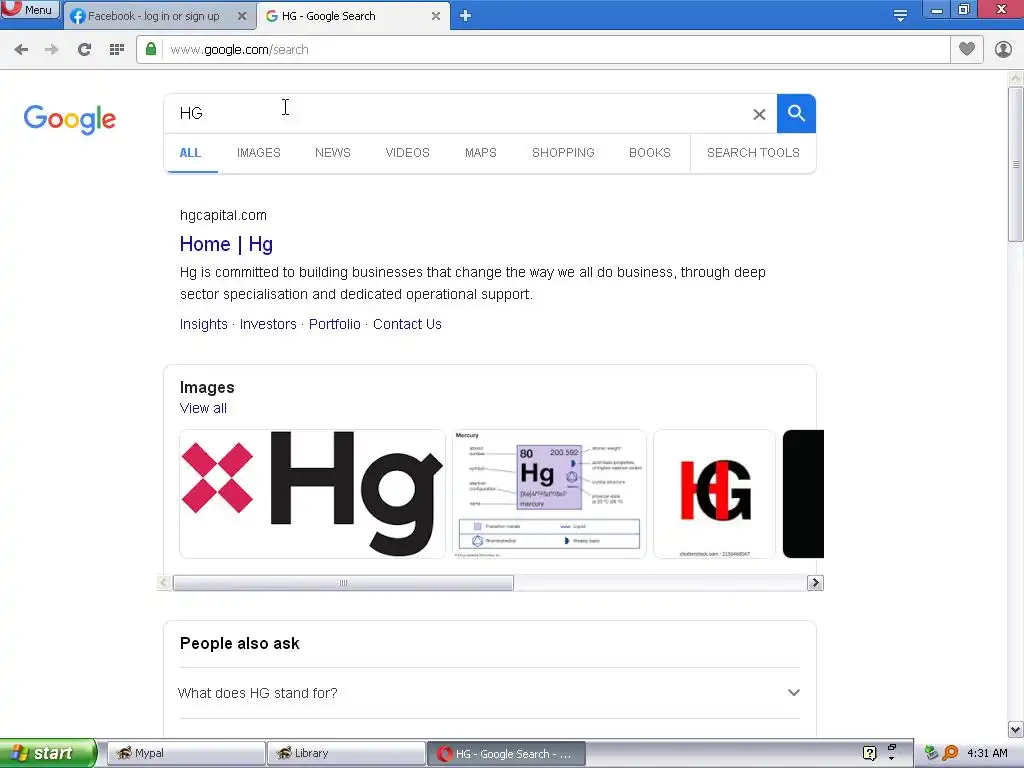Open the Opera Menu button
The width and height of the screenshot is (1024, 768).
[30, 9]
